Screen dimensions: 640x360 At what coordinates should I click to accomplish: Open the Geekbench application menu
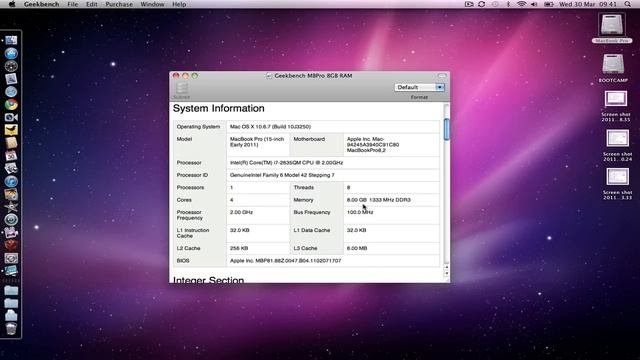41,4
